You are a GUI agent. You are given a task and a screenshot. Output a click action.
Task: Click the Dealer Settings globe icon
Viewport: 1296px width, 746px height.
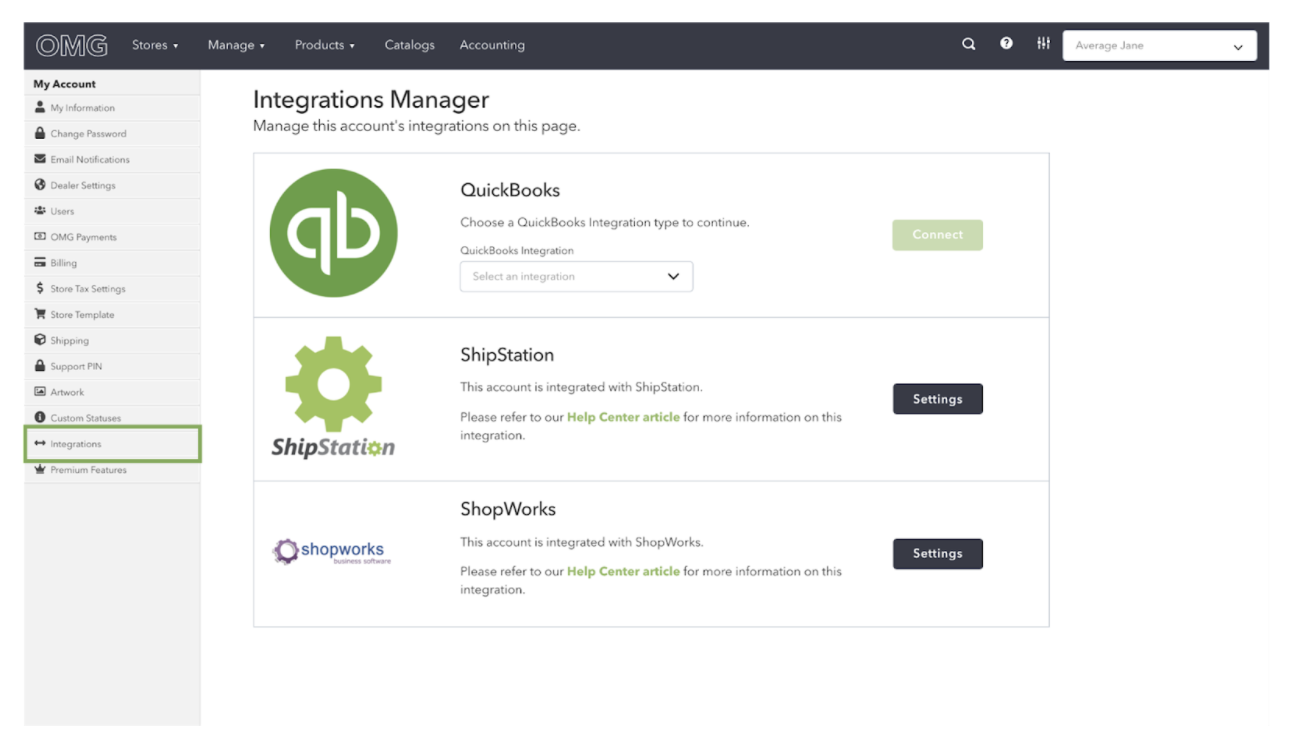pos(40,185)
